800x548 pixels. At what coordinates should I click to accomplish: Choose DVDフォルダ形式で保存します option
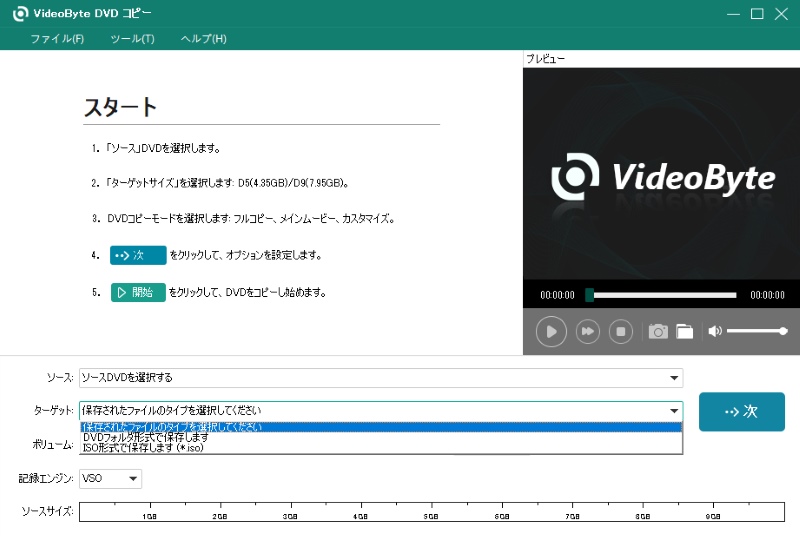(381, 437)
